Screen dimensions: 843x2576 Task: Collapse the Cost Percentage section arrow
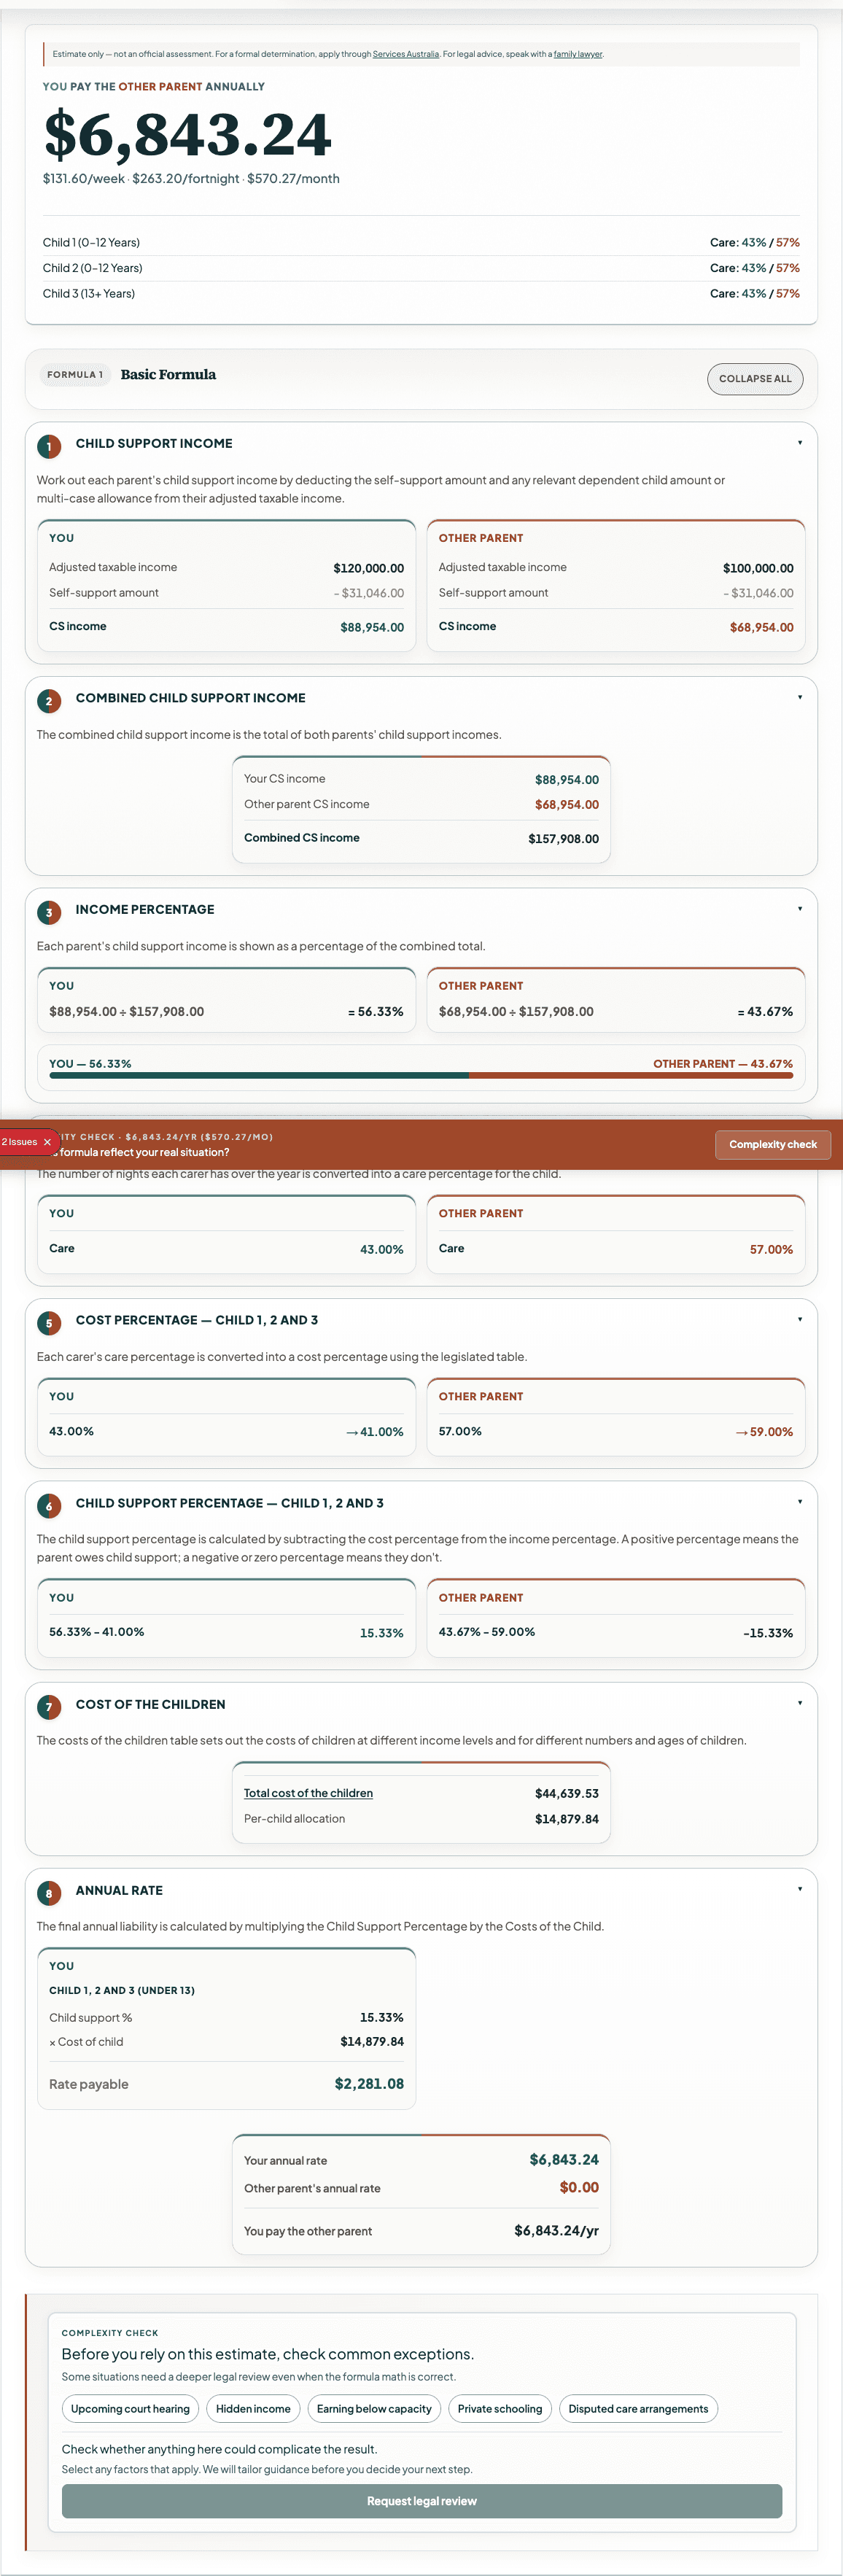tap(799, 1319)
